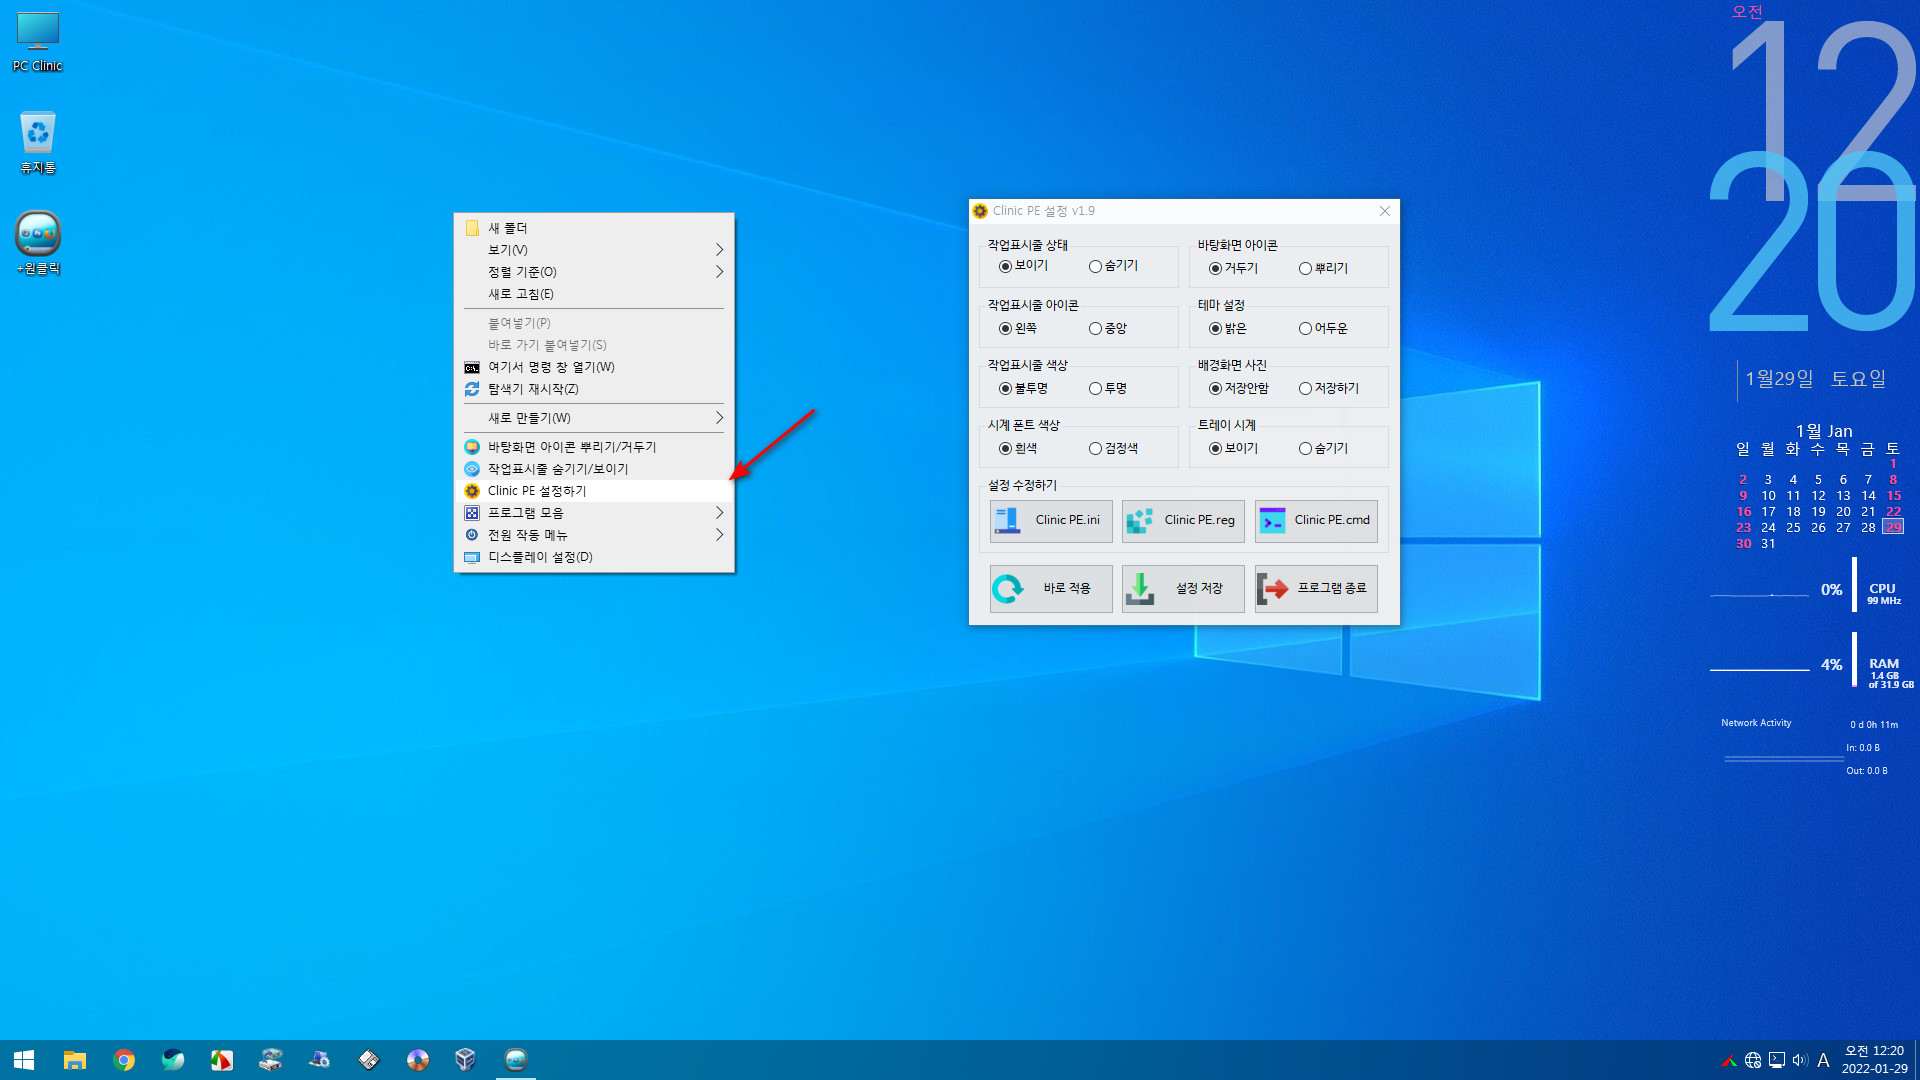
Task: Click the 바로 적용 button
Action: [1051, 589]
